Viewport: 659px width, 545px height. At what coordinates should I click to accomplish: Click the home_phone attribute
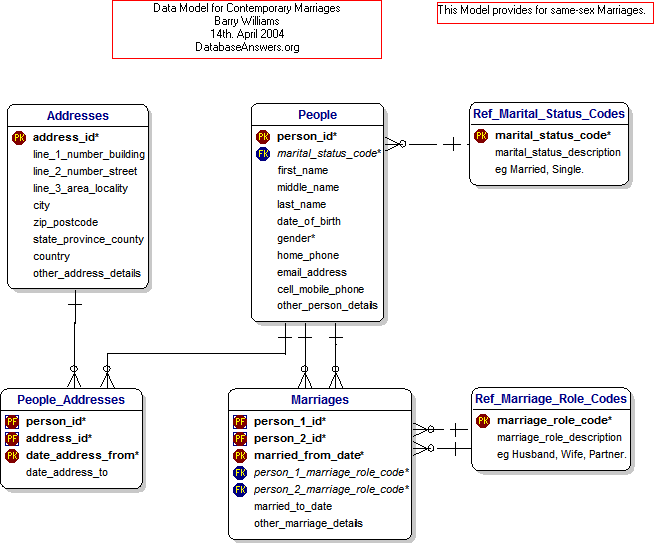click(x=308, y=255)
